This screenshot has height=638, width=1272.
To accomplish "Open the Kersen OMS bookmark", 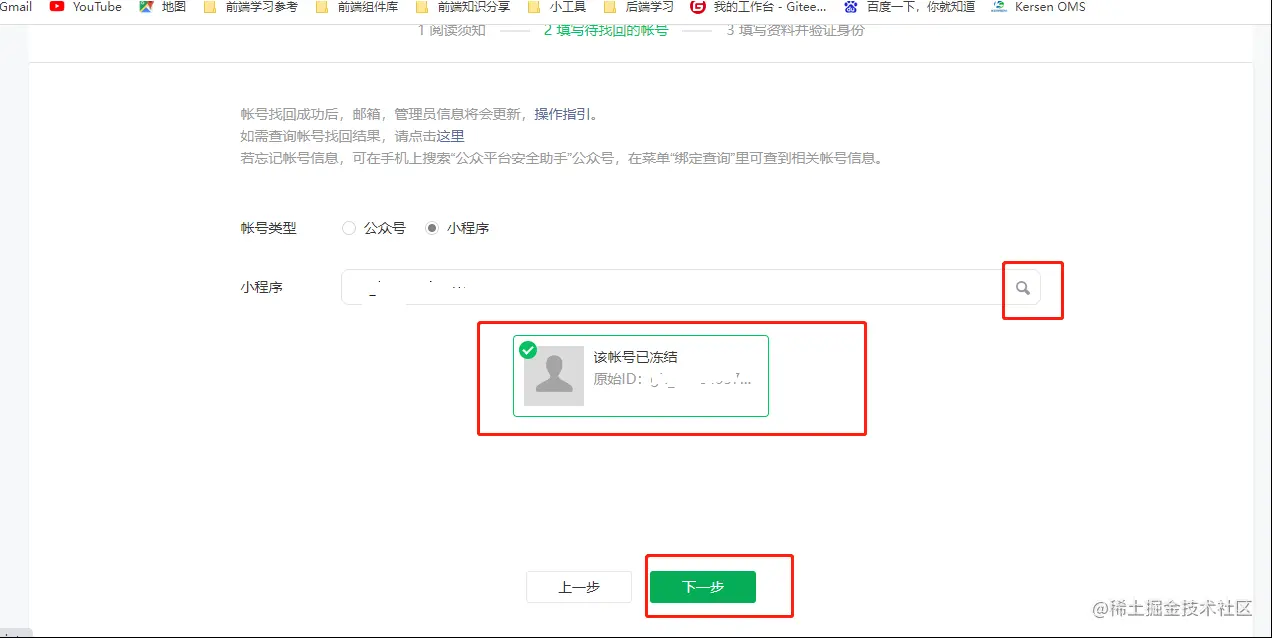I will (x=1038, y=7).
